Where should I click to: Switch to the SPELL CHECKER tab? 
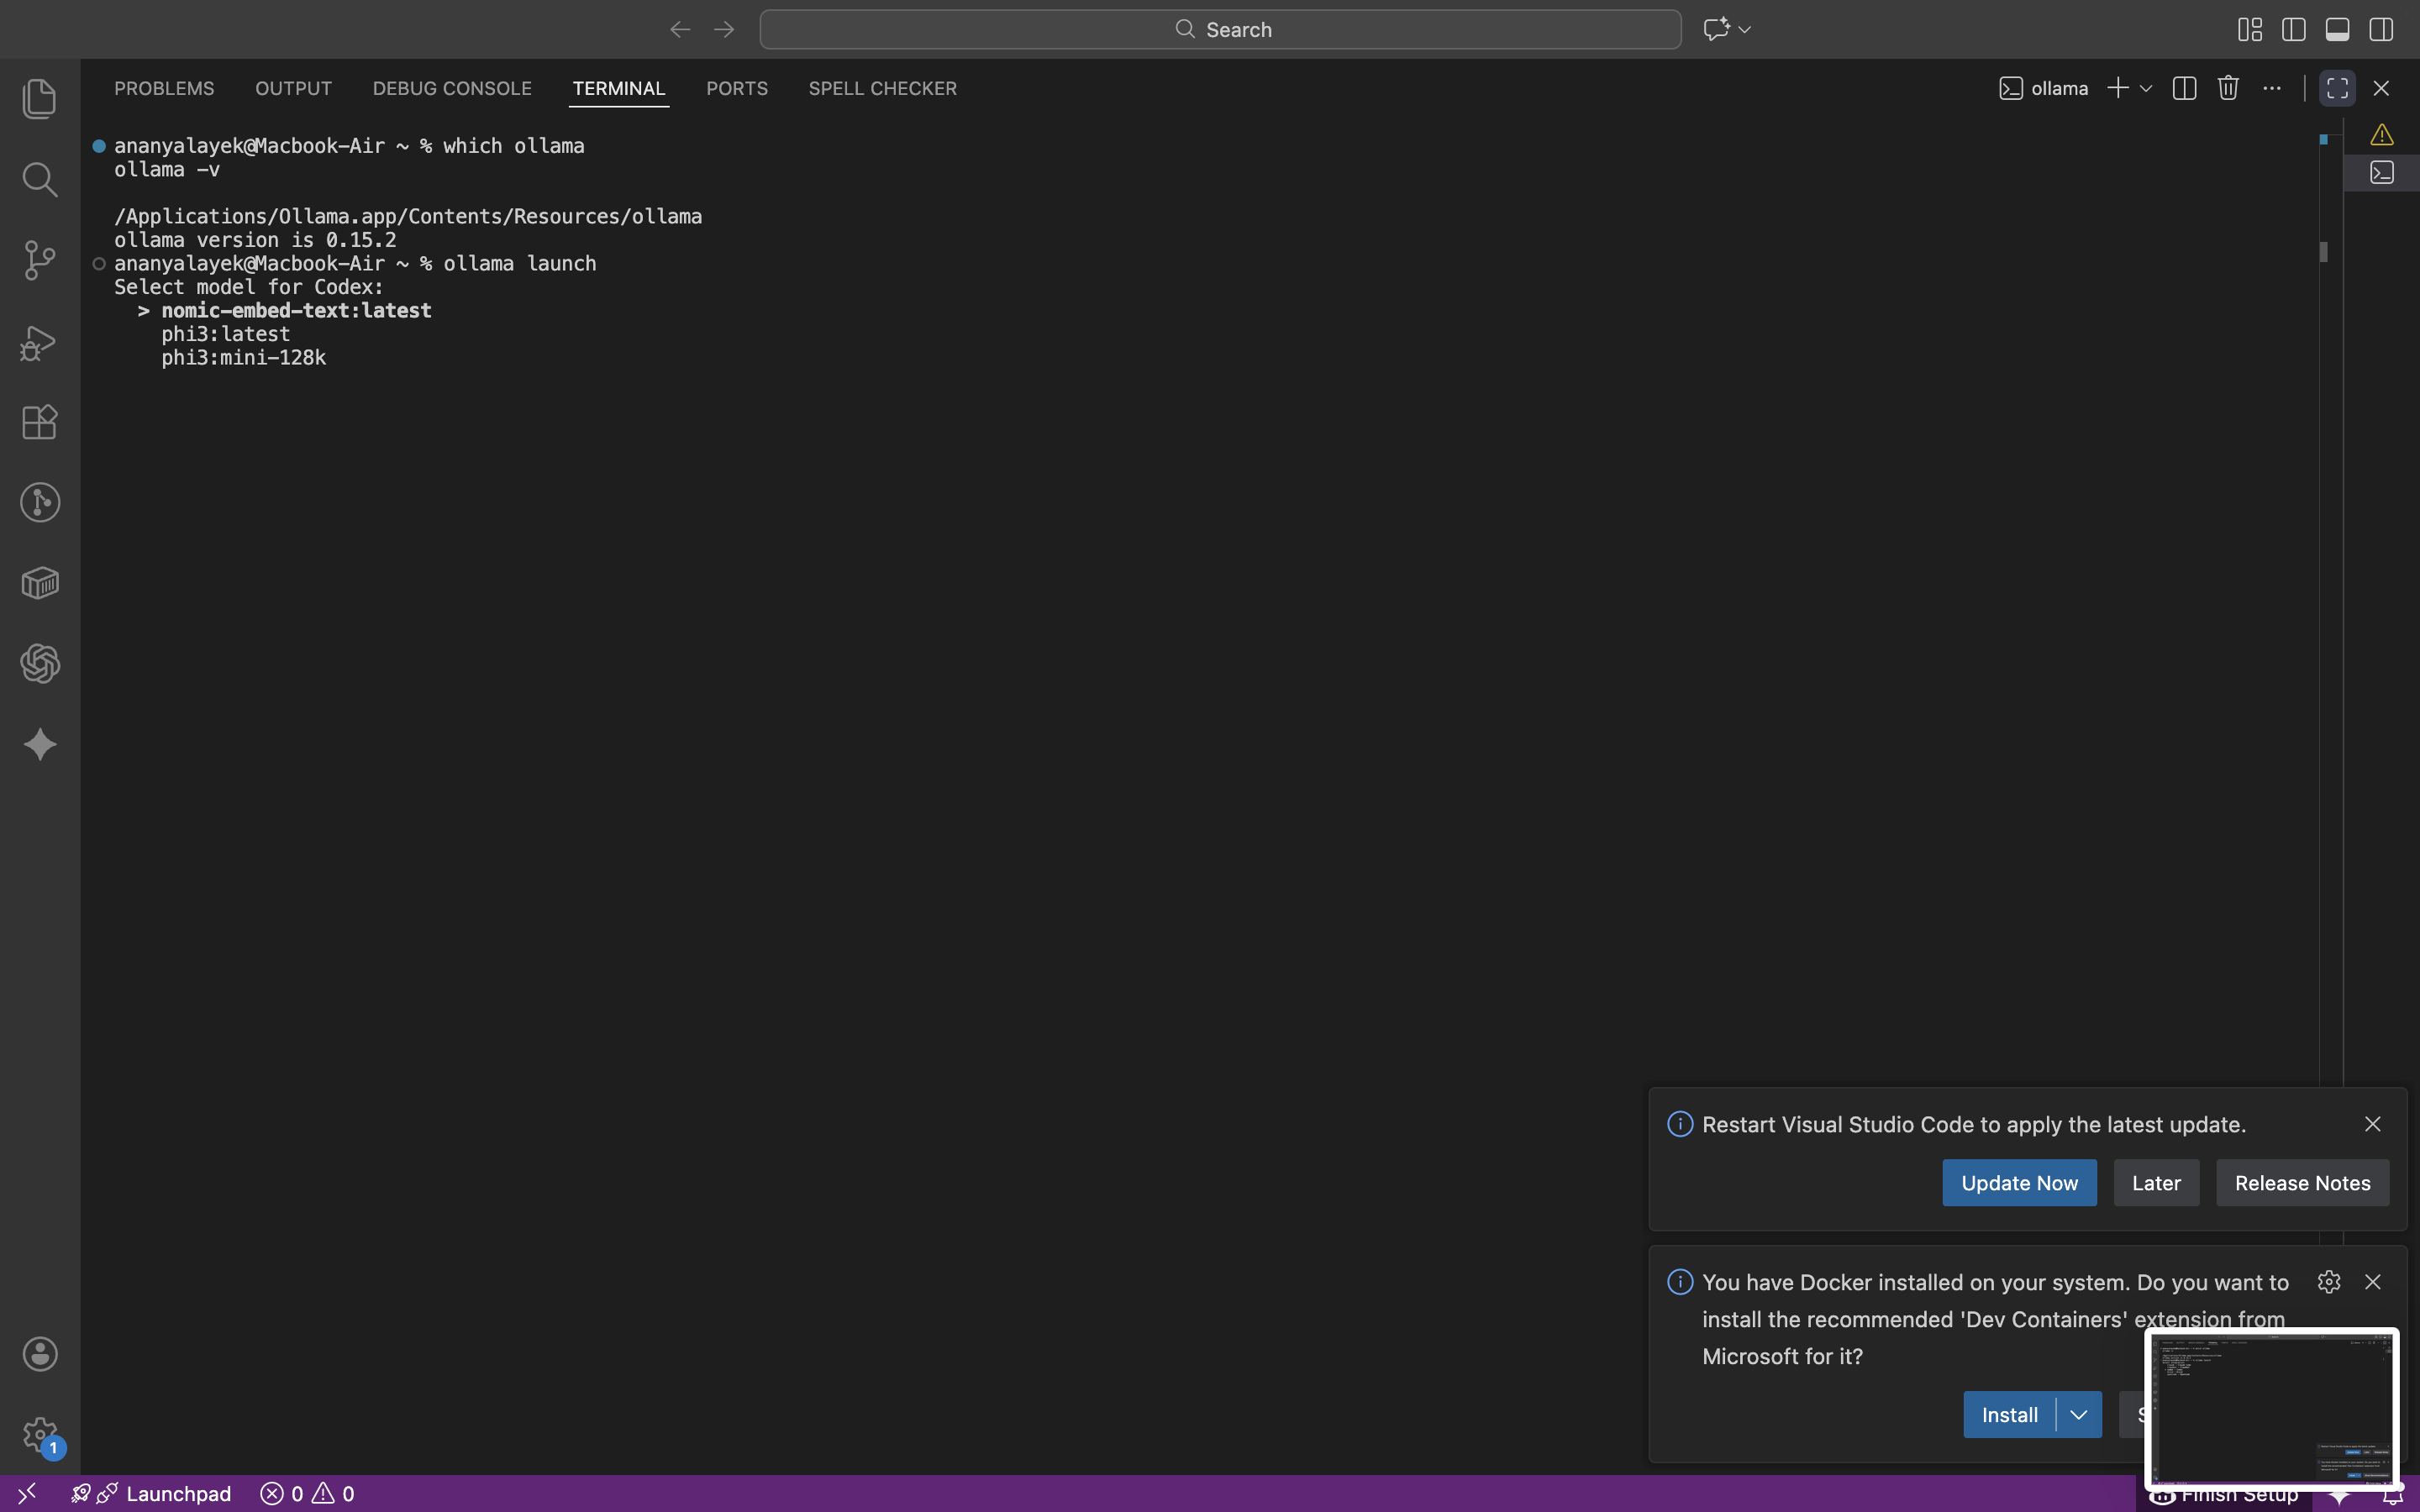883,88
